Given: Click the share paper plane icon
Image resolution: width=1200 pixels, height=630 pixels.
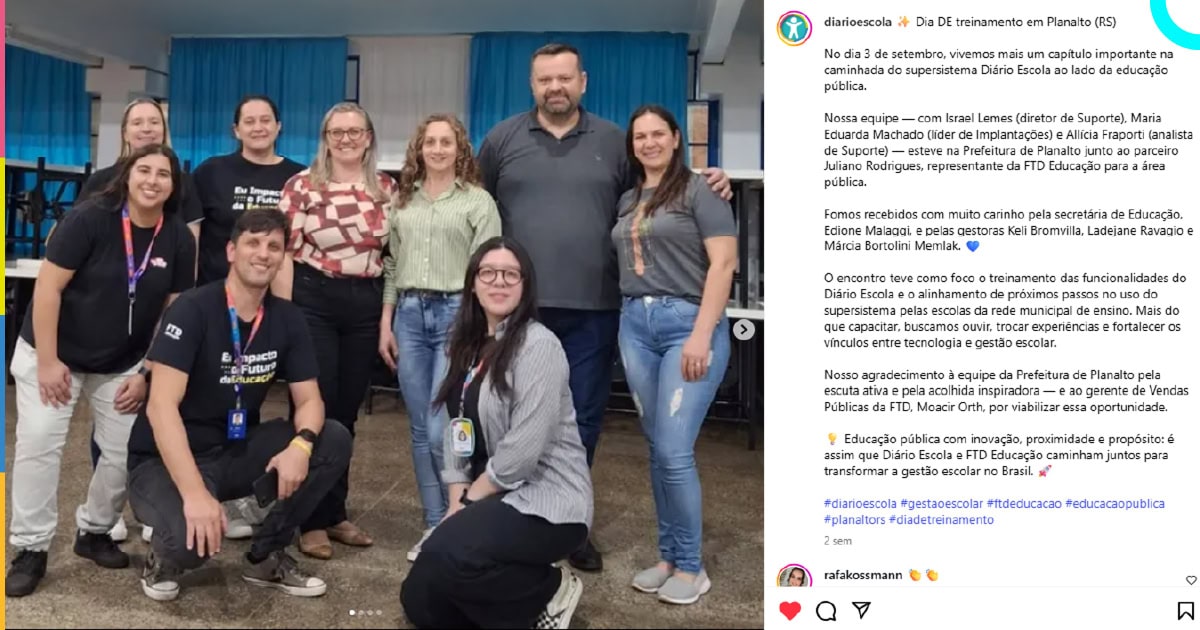Looking at the screenshot, I should coord(861,610).
